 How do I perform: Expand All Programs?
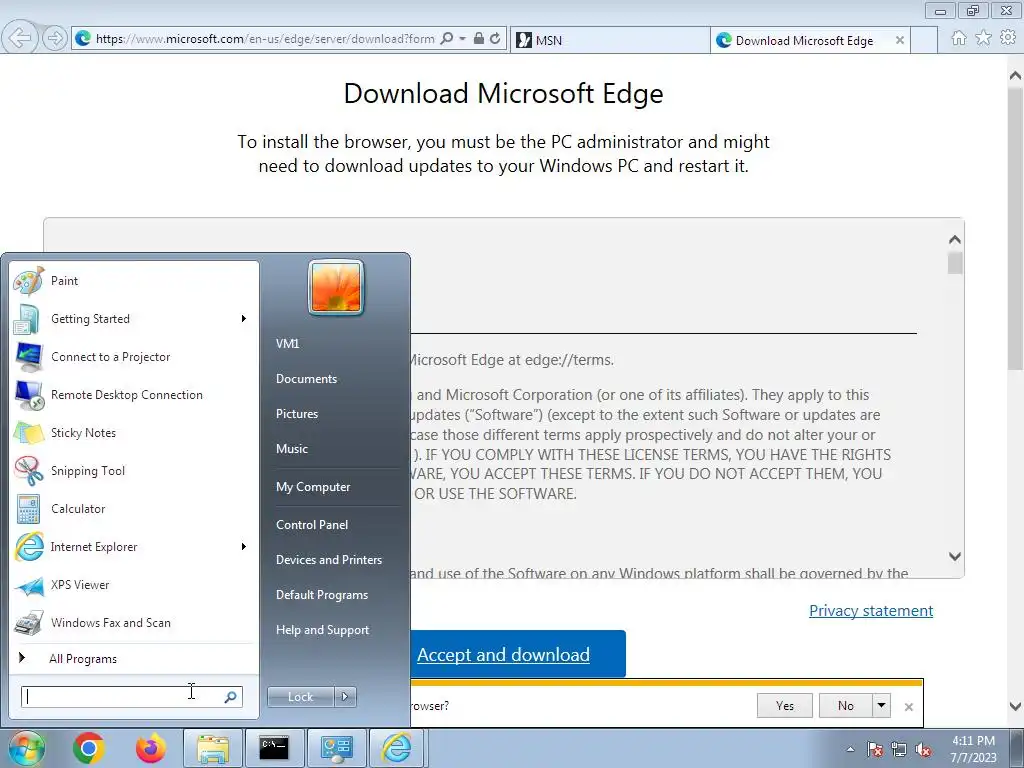pos(133,658)
